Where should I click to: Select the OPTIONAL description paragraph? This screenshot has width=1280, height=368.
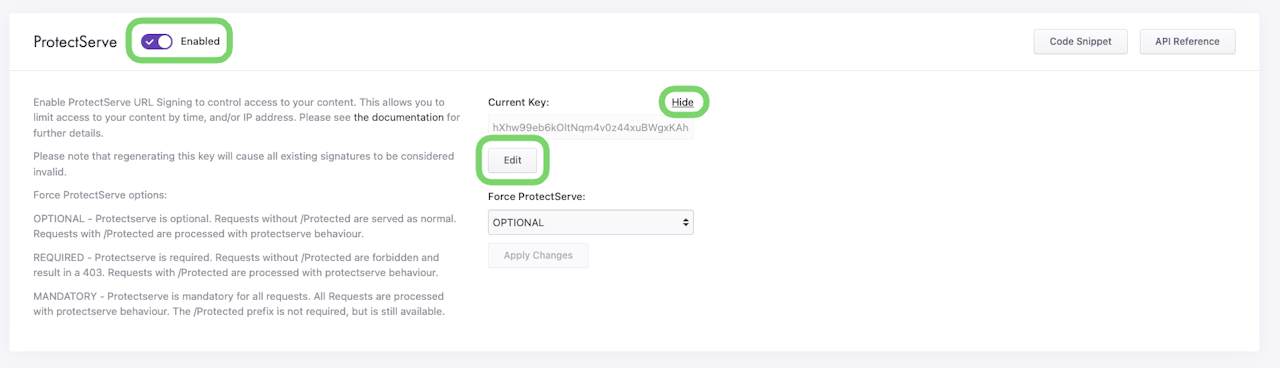(x=245, y=226)
